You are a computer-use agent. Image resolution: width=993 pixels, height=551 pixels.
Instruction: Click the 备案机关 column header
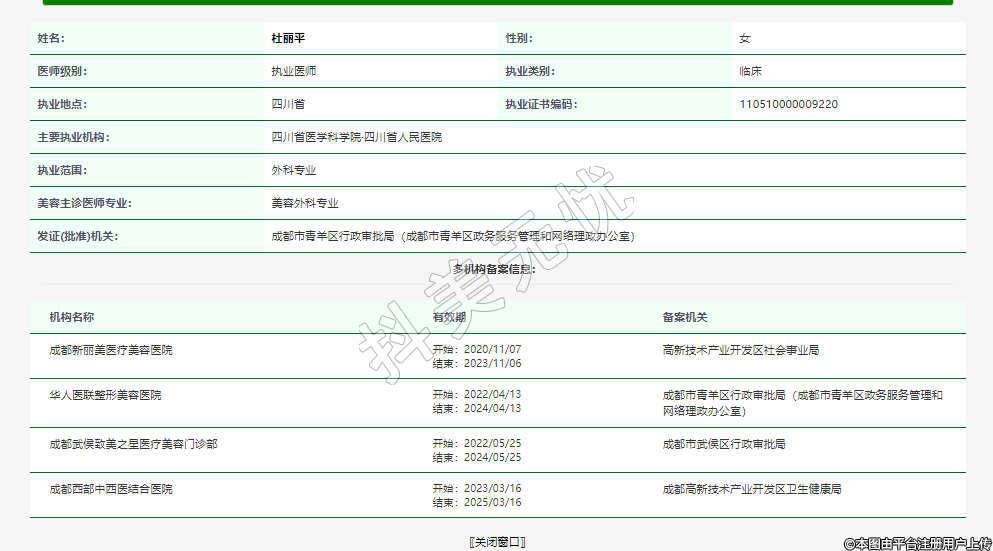point(684,317)
